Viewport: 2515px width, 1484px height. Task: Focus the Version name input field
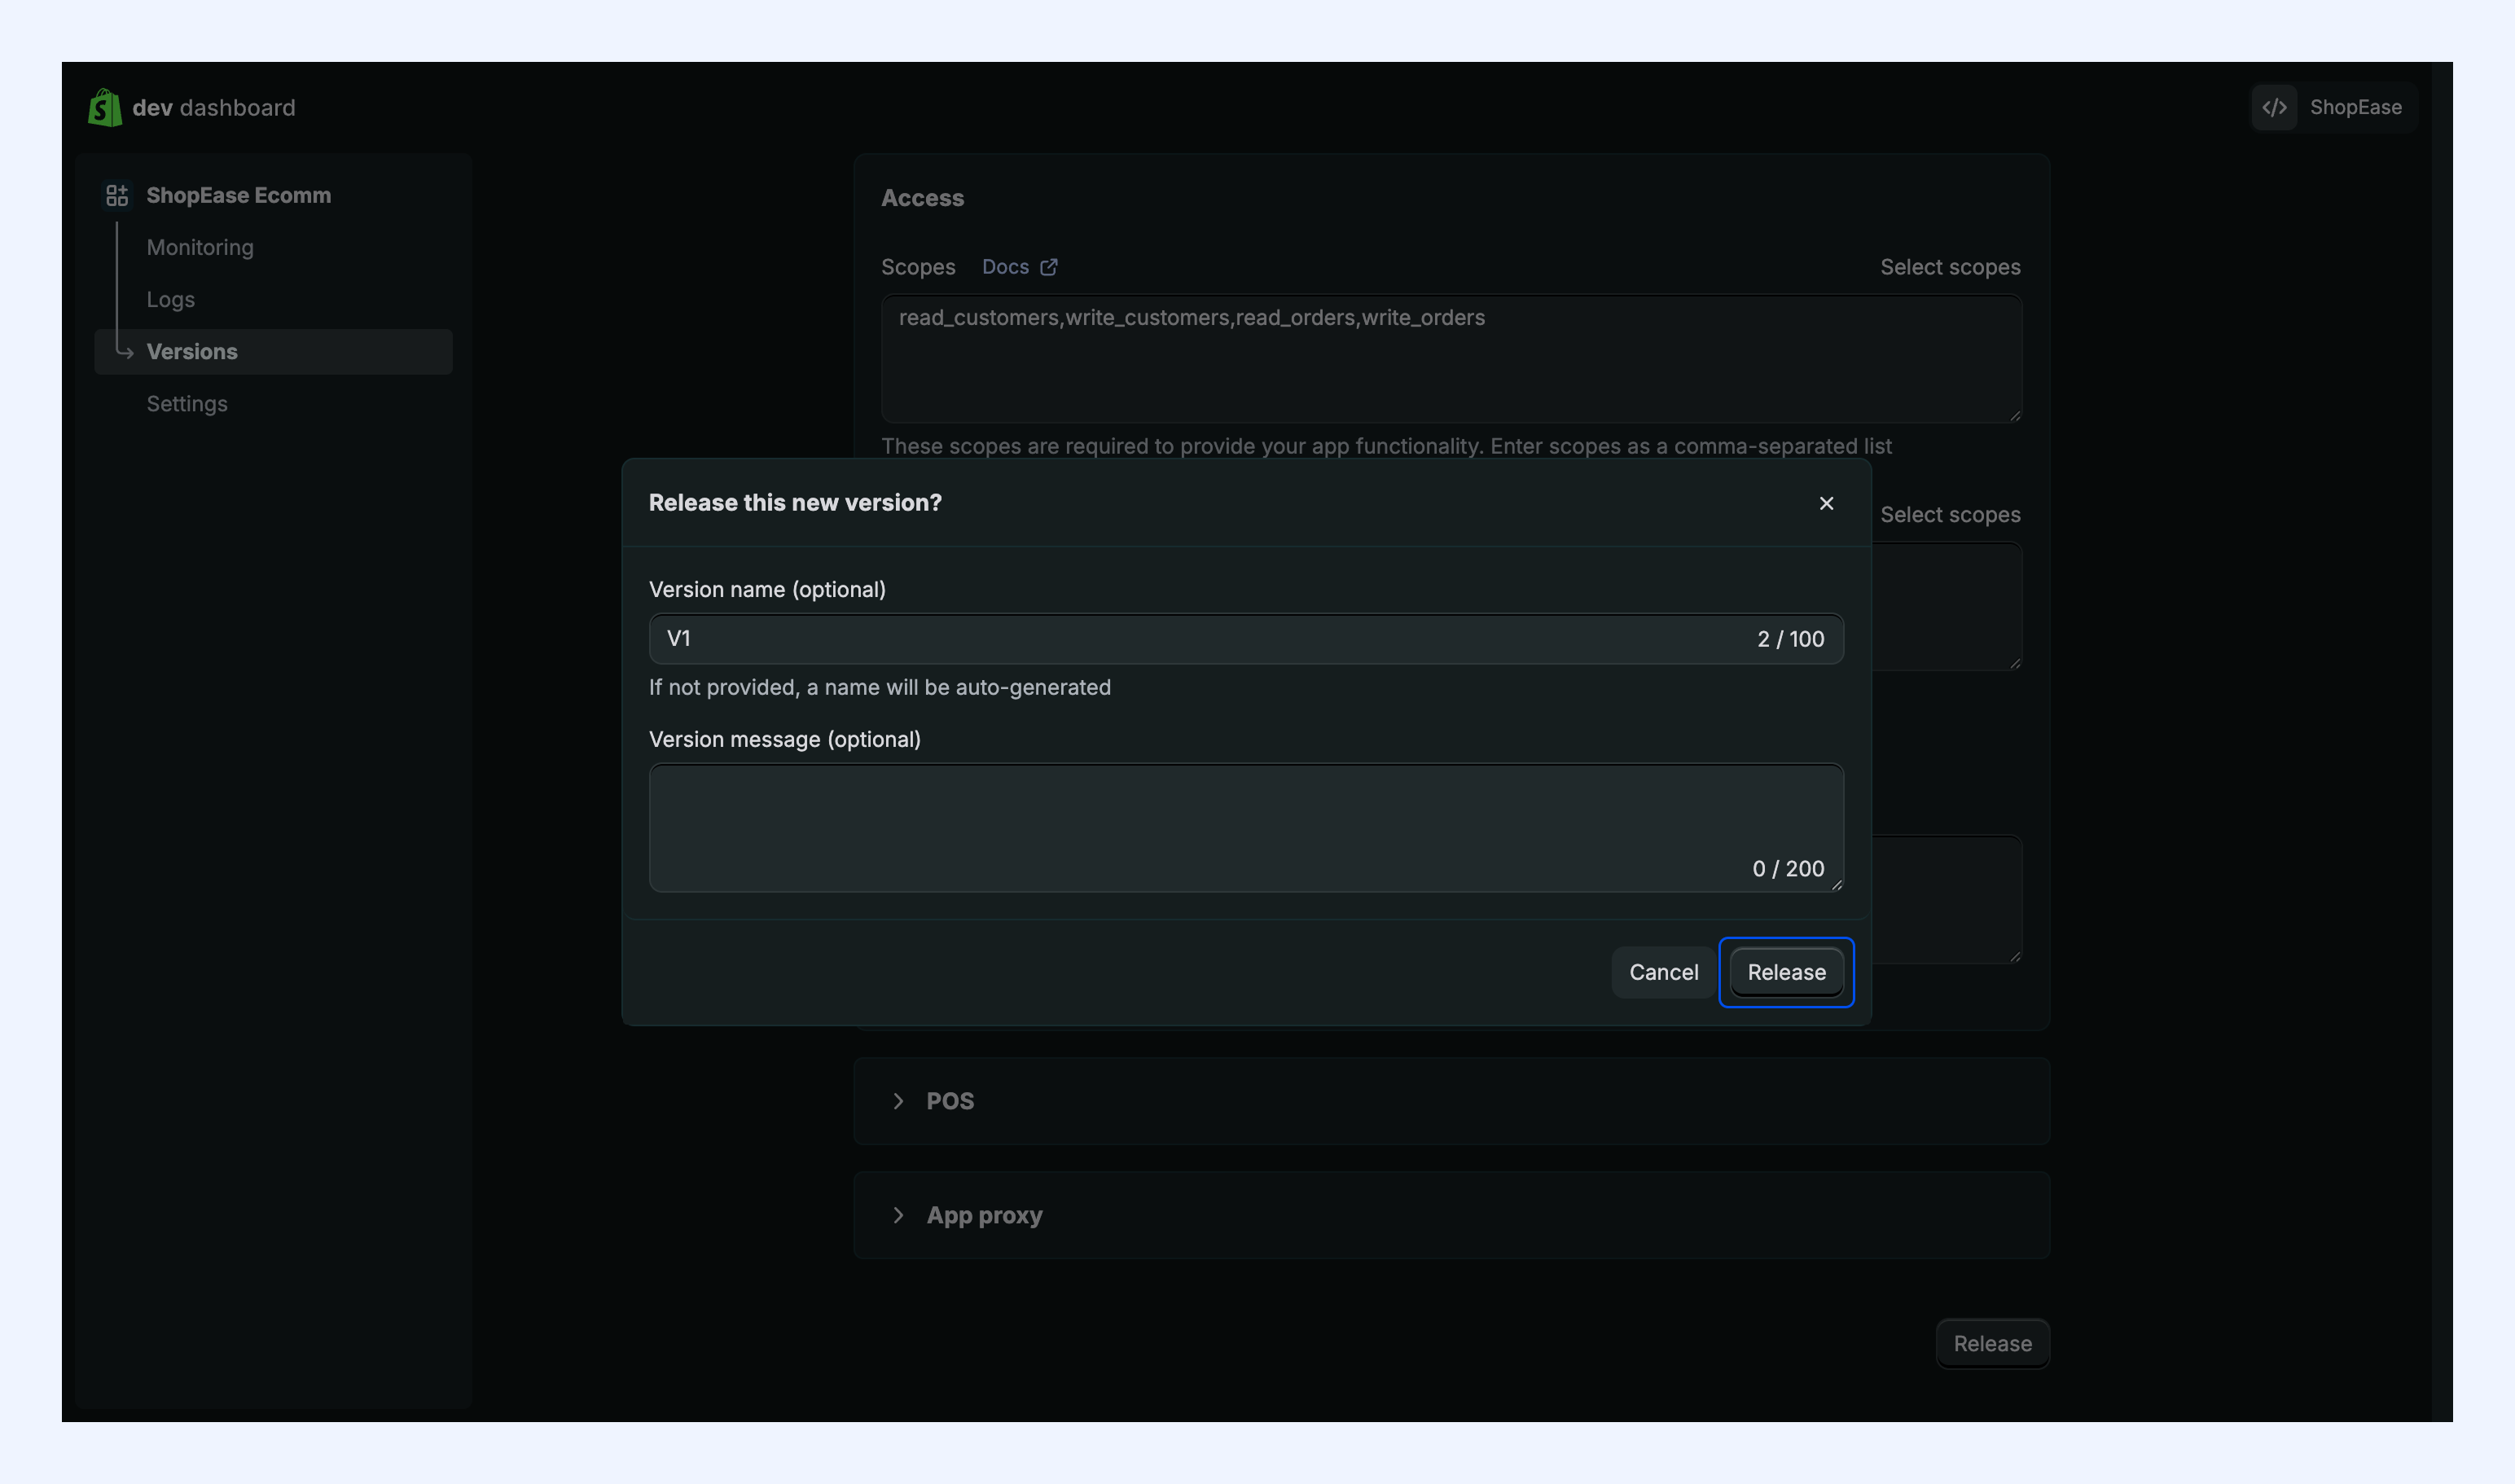point(1246,639)
